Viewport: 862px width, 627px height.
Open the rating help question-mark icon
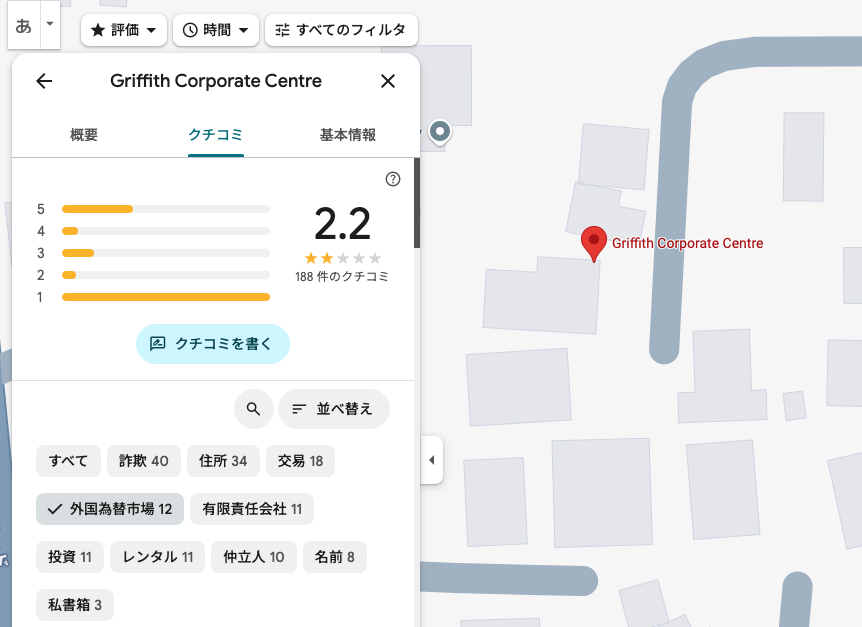coord(393,179)
